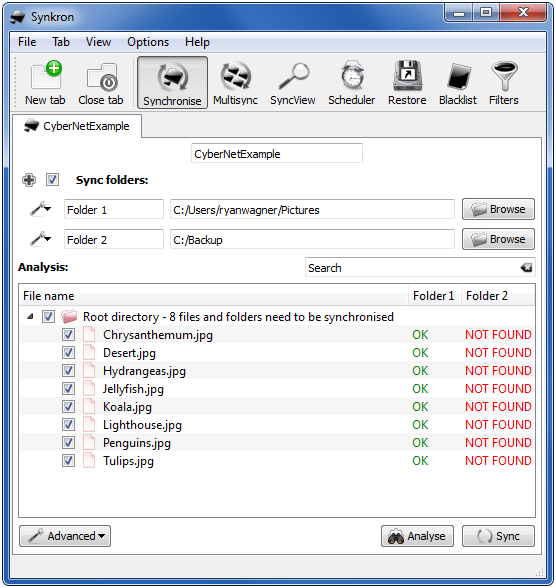Uncheck the Sync folders checkbox
The image size is (556, 588).
pos(52,180)
